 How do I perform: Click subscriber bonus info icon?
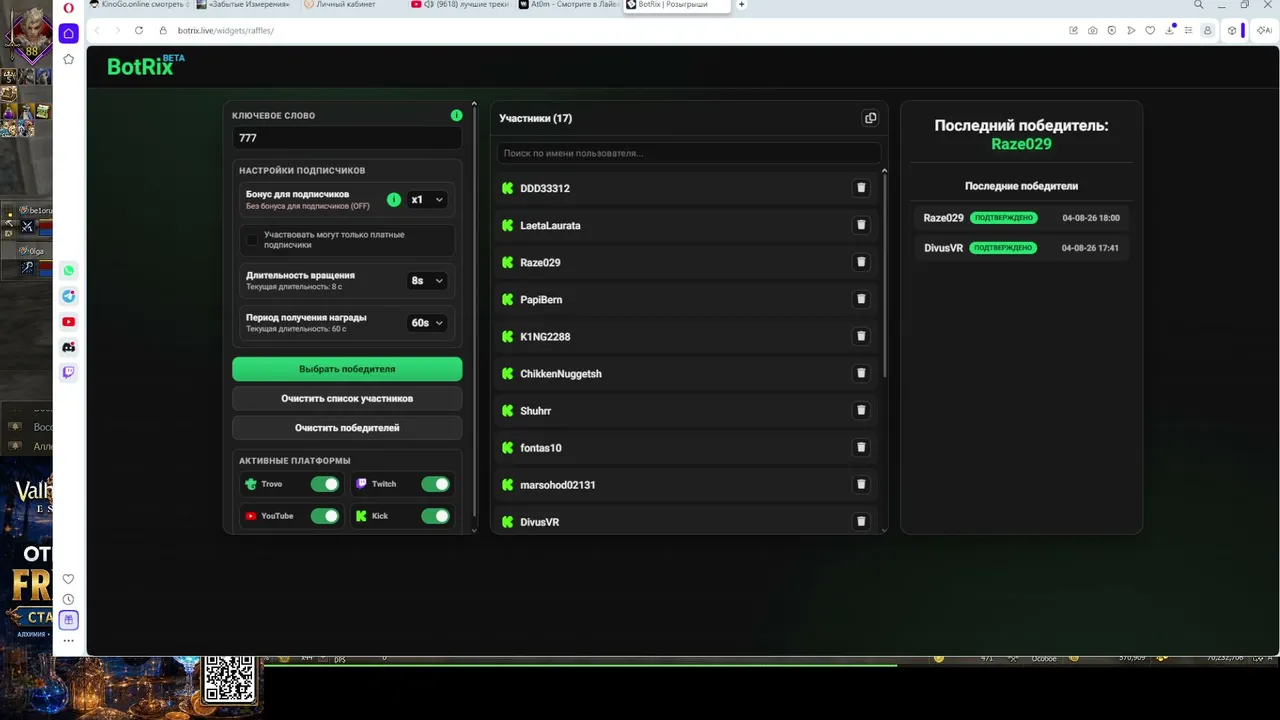pos(394,199)
